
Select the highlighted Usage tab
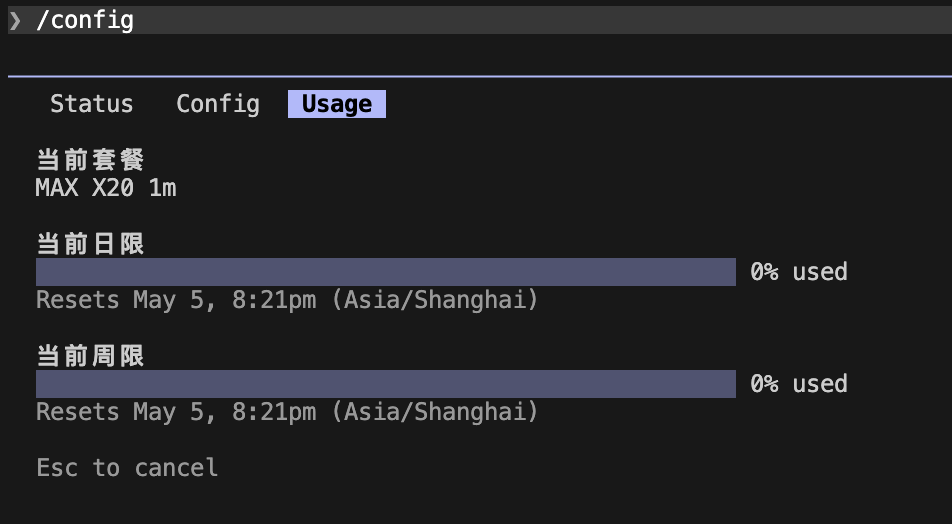click(337, 104)
